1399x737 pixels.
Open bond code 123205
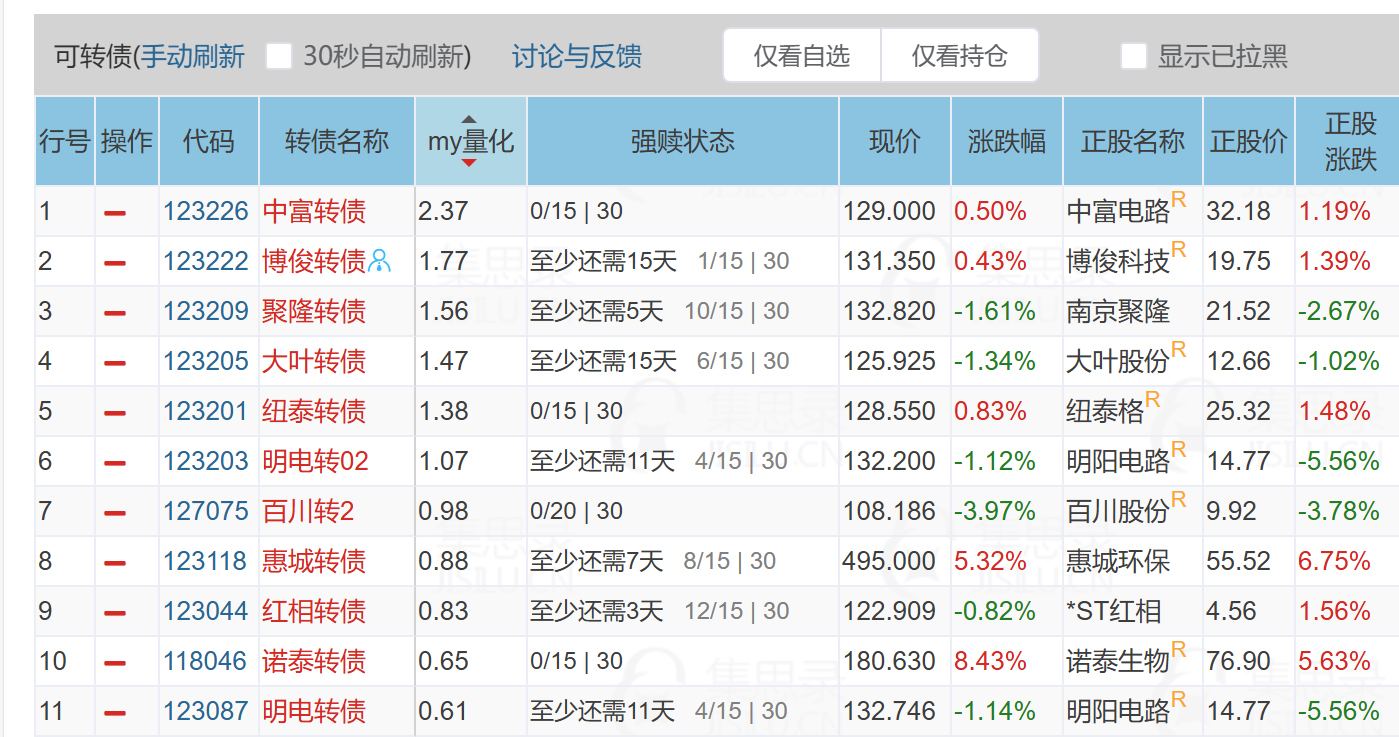206,361
